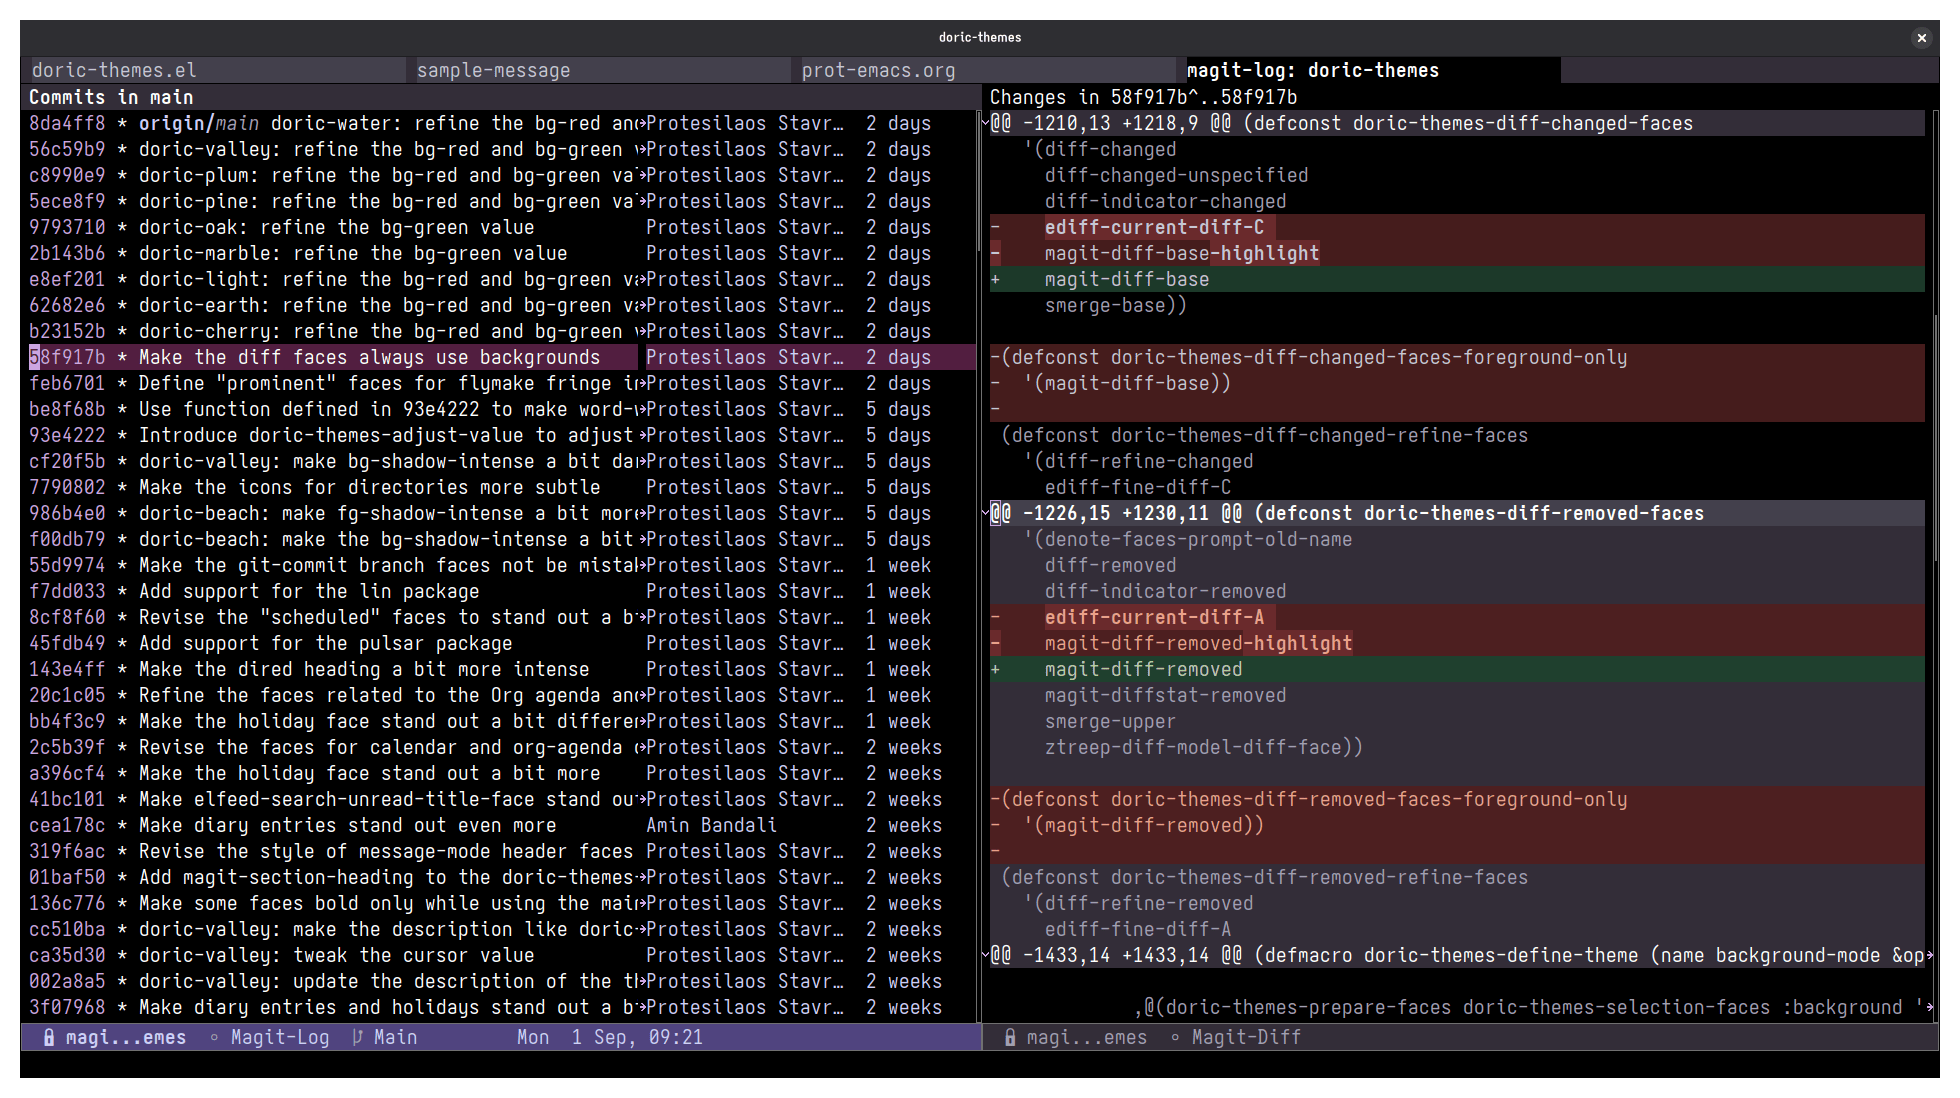The width and height of the screenshot is (1960, 1098).
Task: Close the doric-themes window with the X button
Action: point(1921,38)
